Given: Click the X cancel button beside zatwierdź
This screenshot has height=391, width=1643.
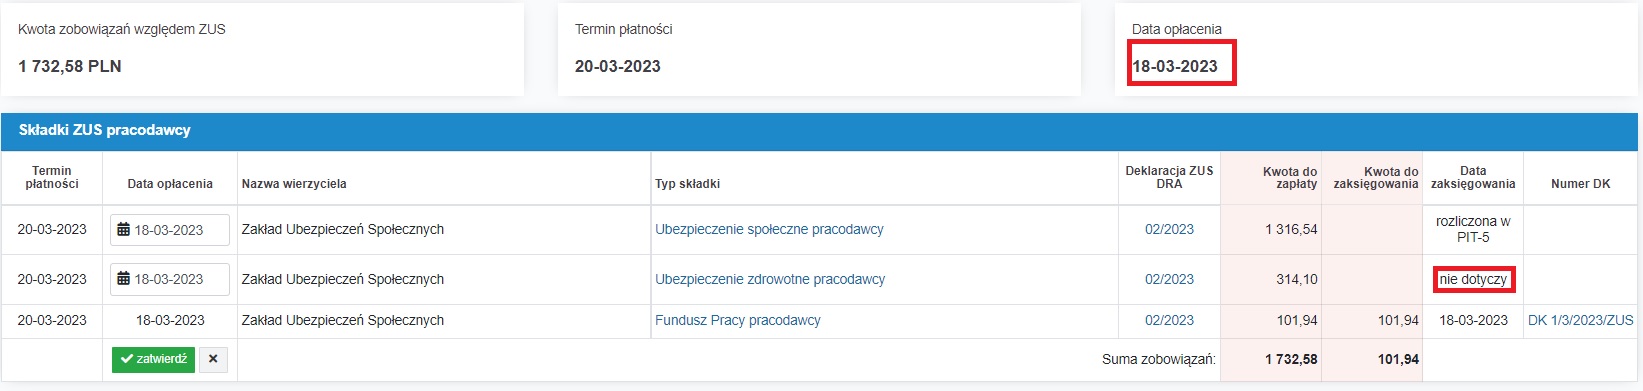Looking at the screenshot, I should [x=213, y=359].
